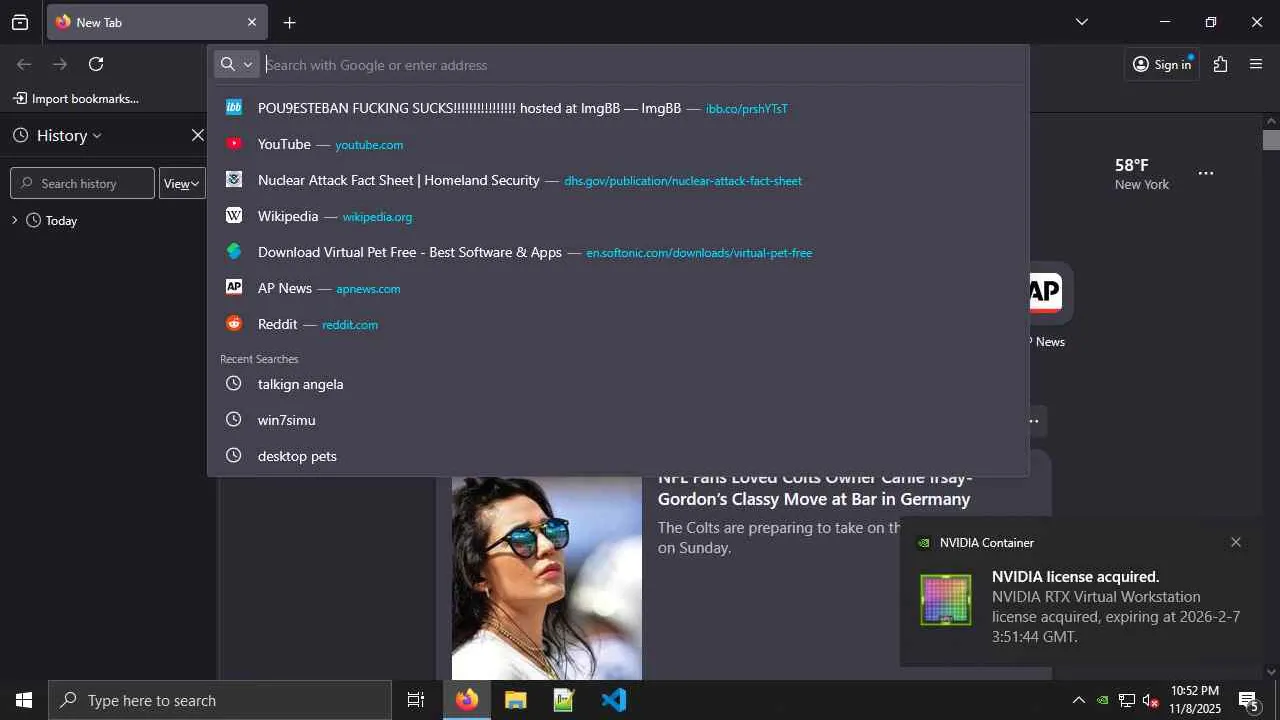Screen dimensions: 1280x720
Task: Open the Windows notification center icon
Action: 1249,700
